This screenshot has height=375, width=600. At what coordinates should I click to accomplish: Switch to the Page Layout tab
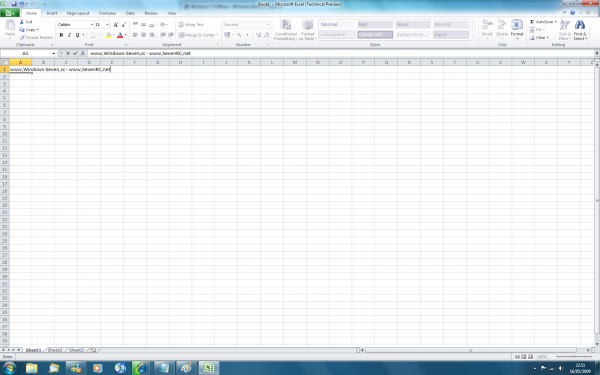pos(78,13)
